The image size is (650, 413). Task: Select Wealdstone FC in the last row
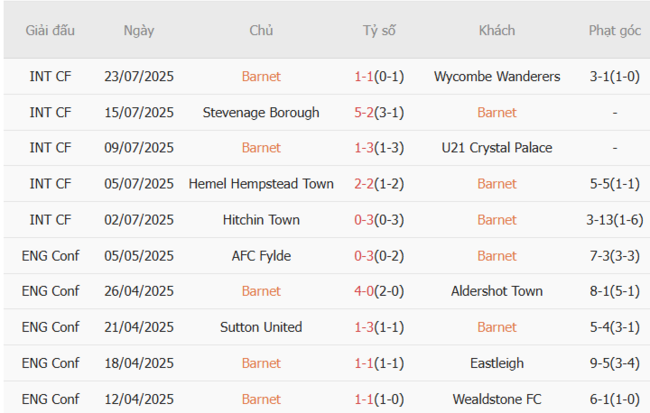click(x=497, y=399)
